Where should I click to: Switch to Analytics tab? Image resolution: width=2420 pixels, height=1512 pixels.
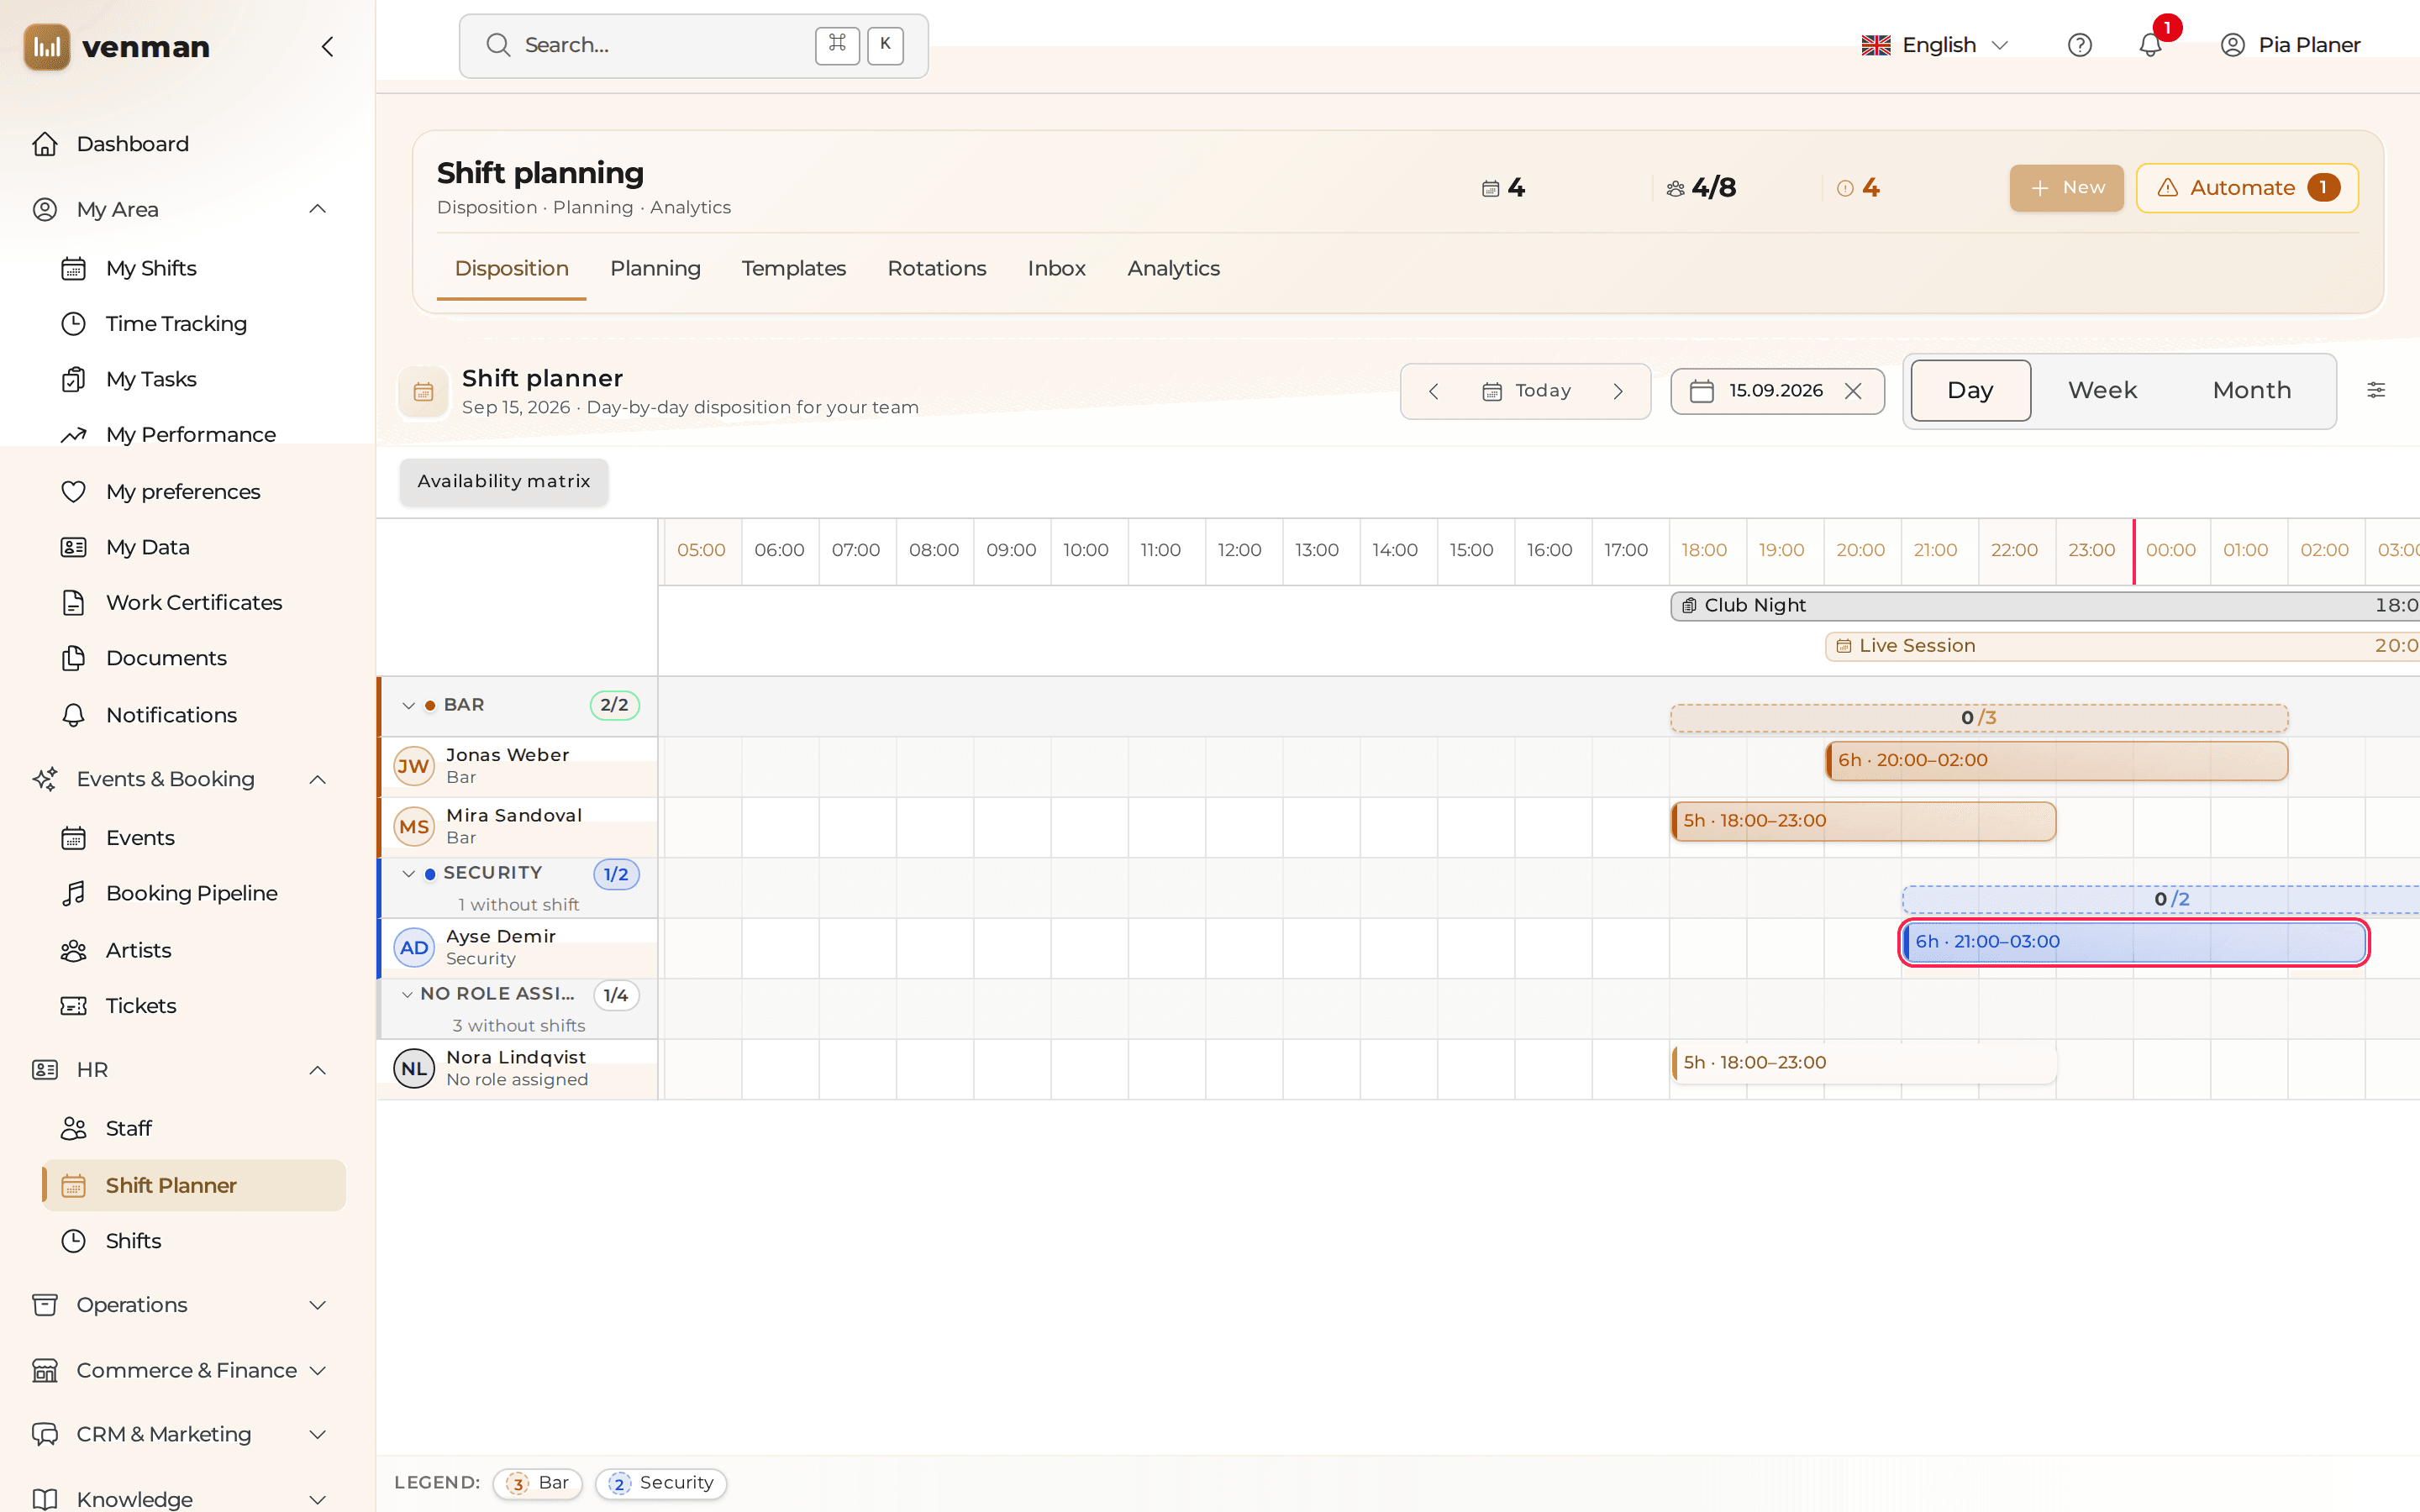pyautogui.click(x=1173, y=268)
